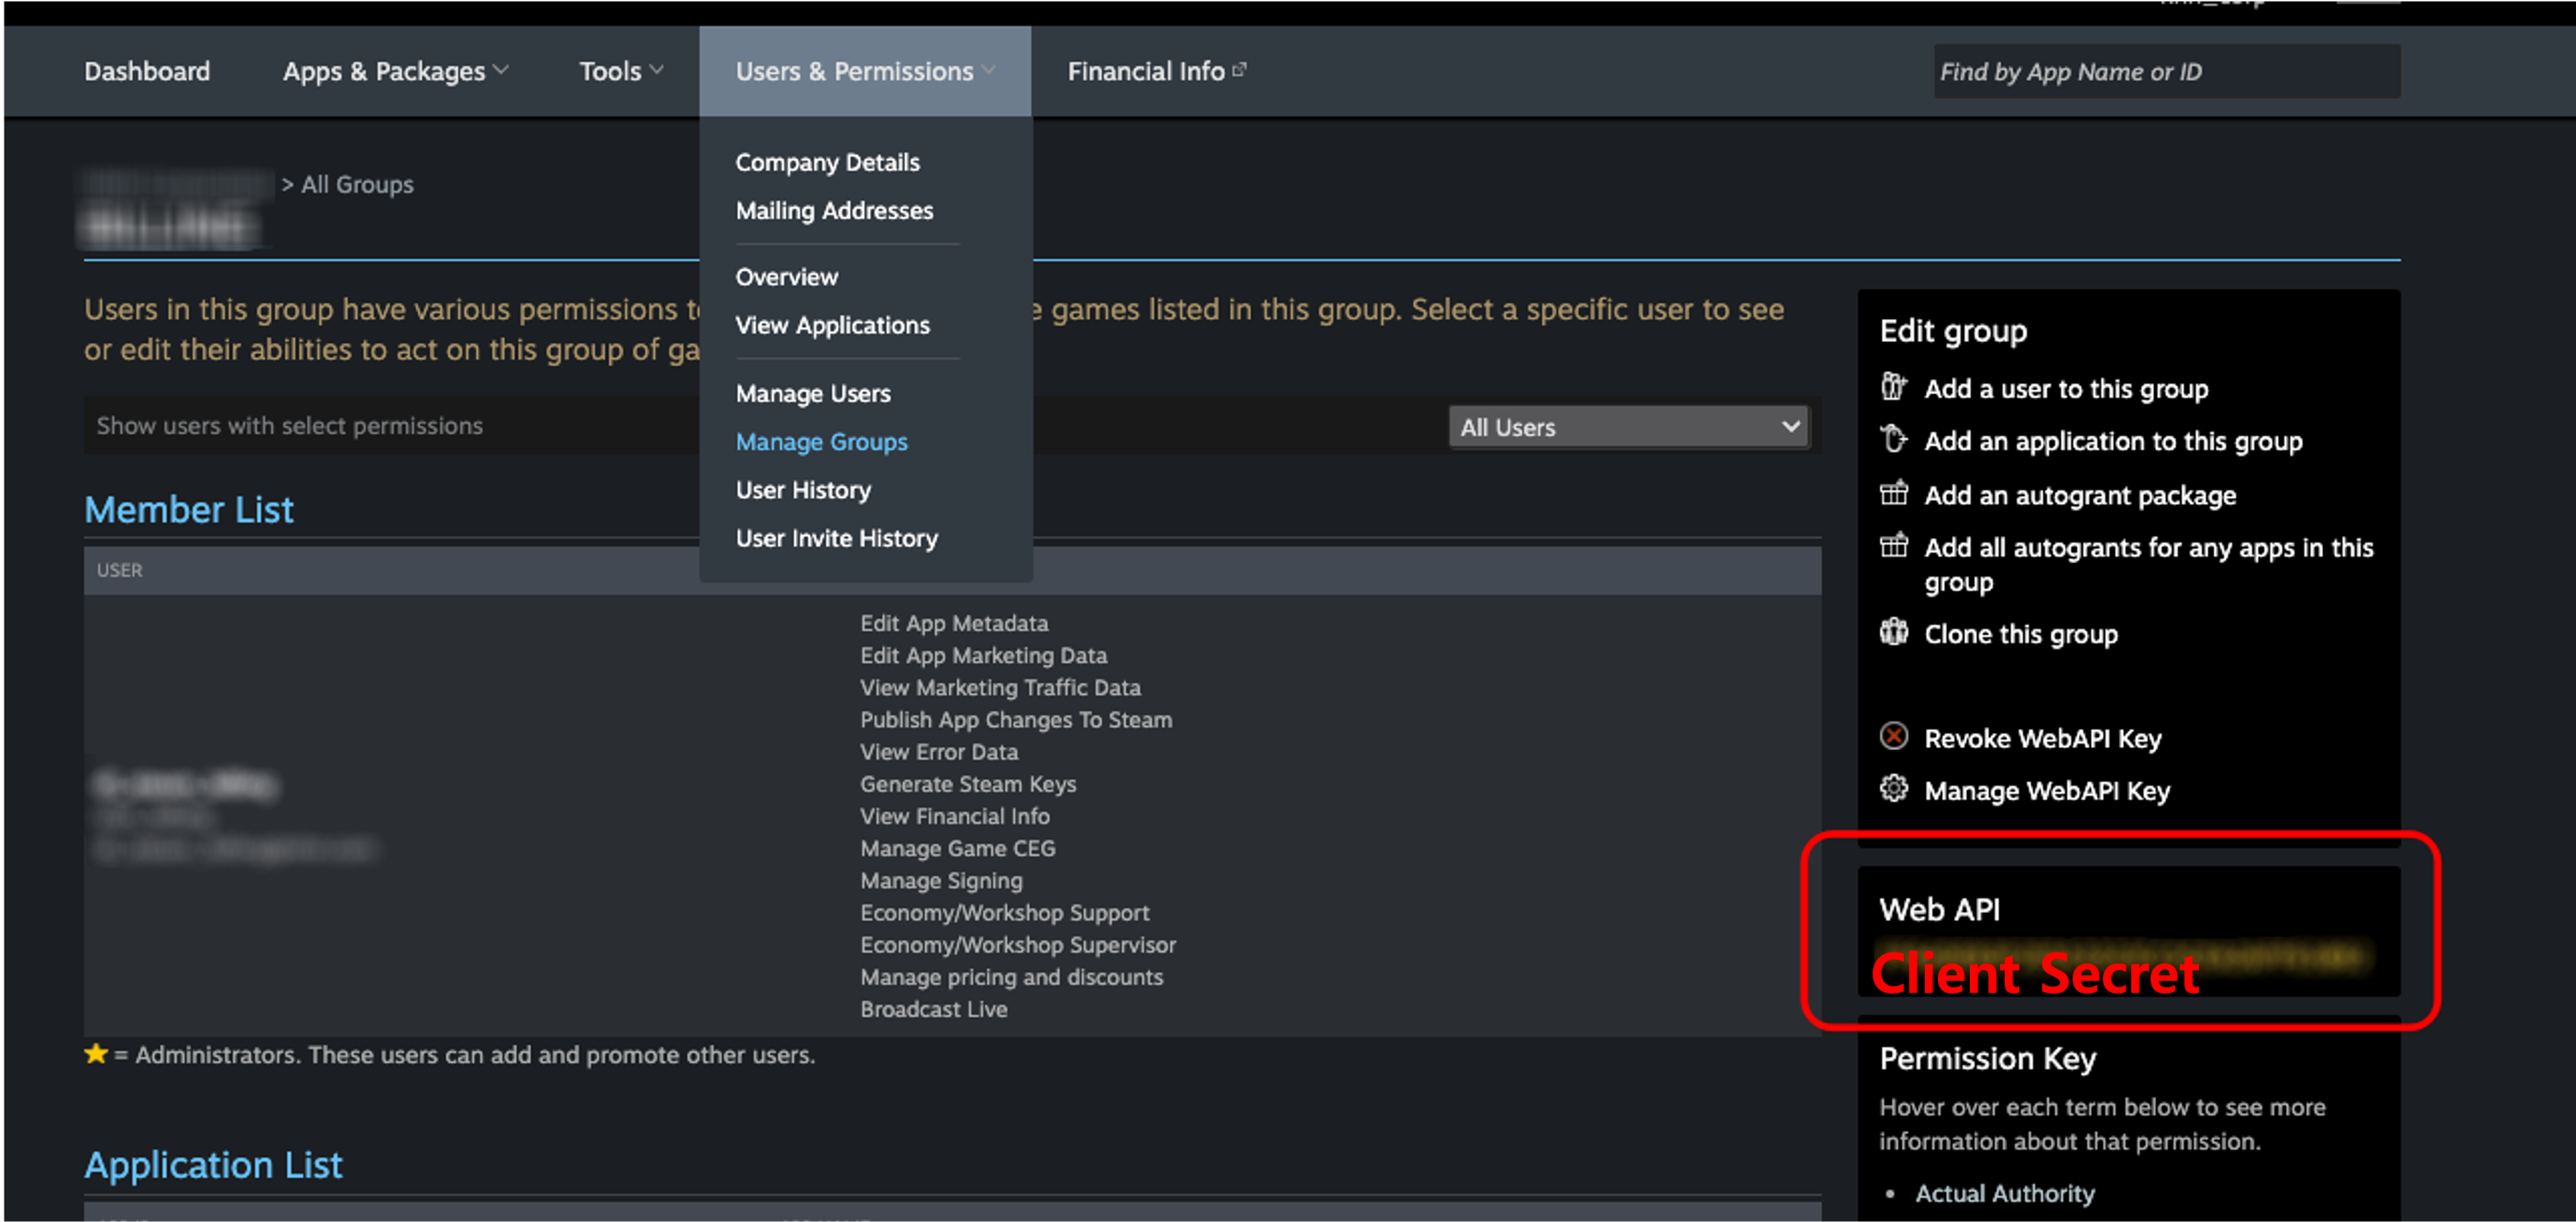2576x1222 pixels.
Task: Expand the Apps & Packages menu
Action: [396, 72]
